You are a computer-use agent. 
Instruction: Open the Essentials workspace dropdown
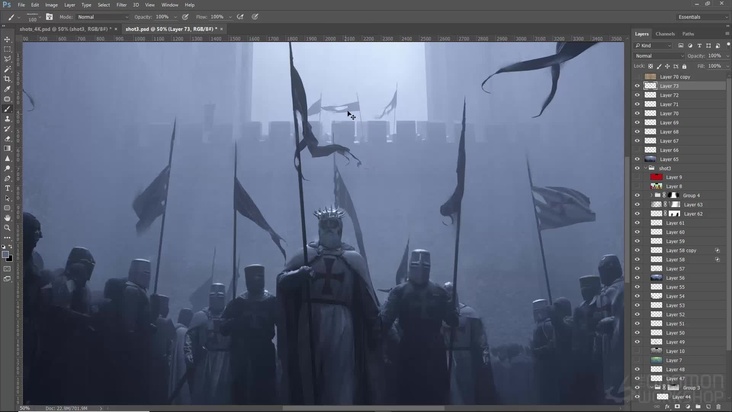(x=700, y=17)
